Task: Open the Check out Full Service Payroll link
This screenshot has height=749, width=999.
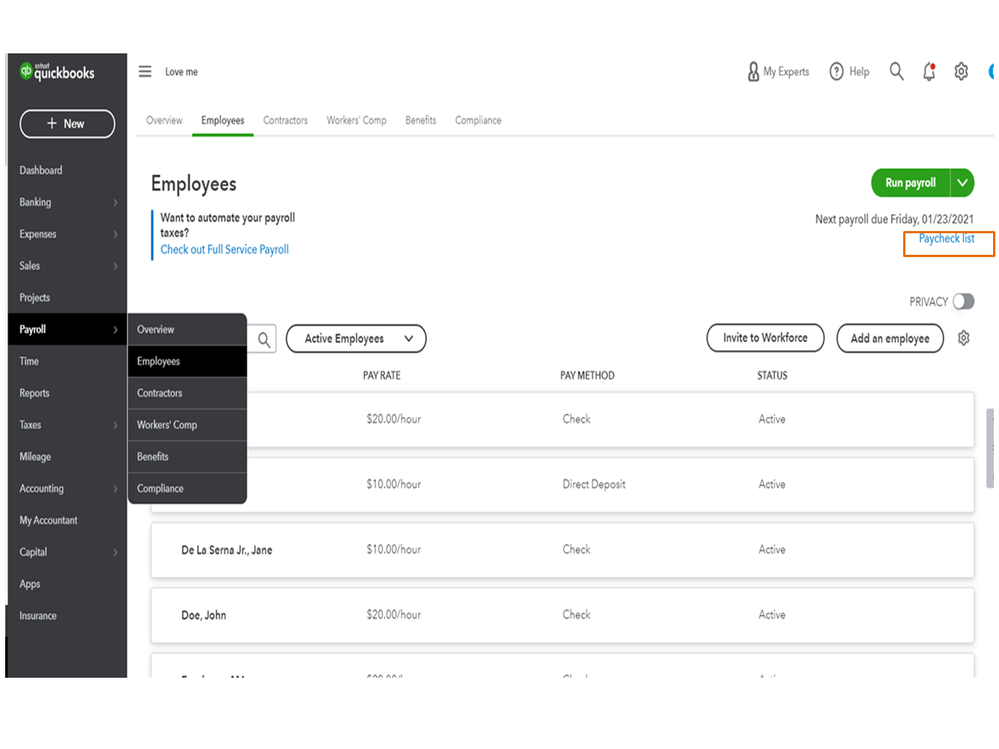Action: click(224, 250)
